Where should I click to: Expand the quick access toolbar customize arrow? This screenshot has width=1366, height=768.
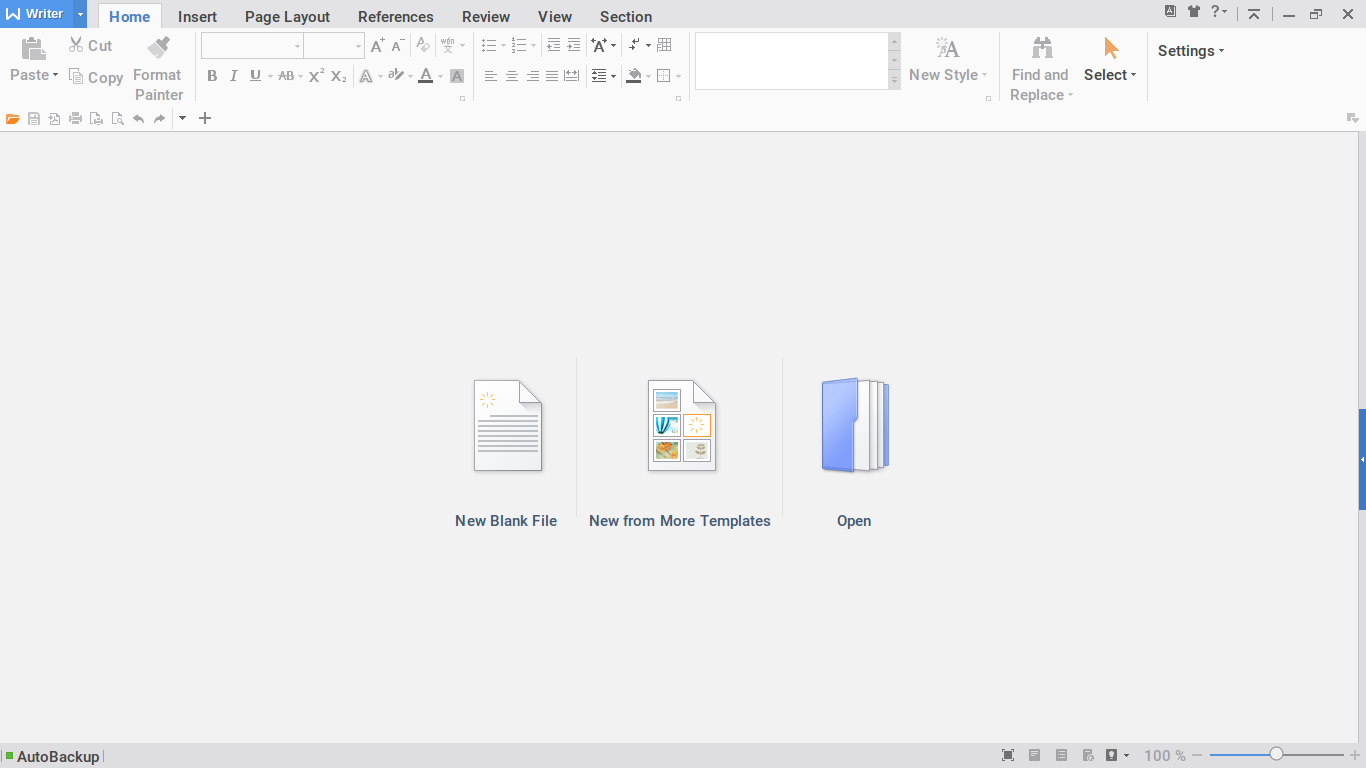(x=182, y=119)
